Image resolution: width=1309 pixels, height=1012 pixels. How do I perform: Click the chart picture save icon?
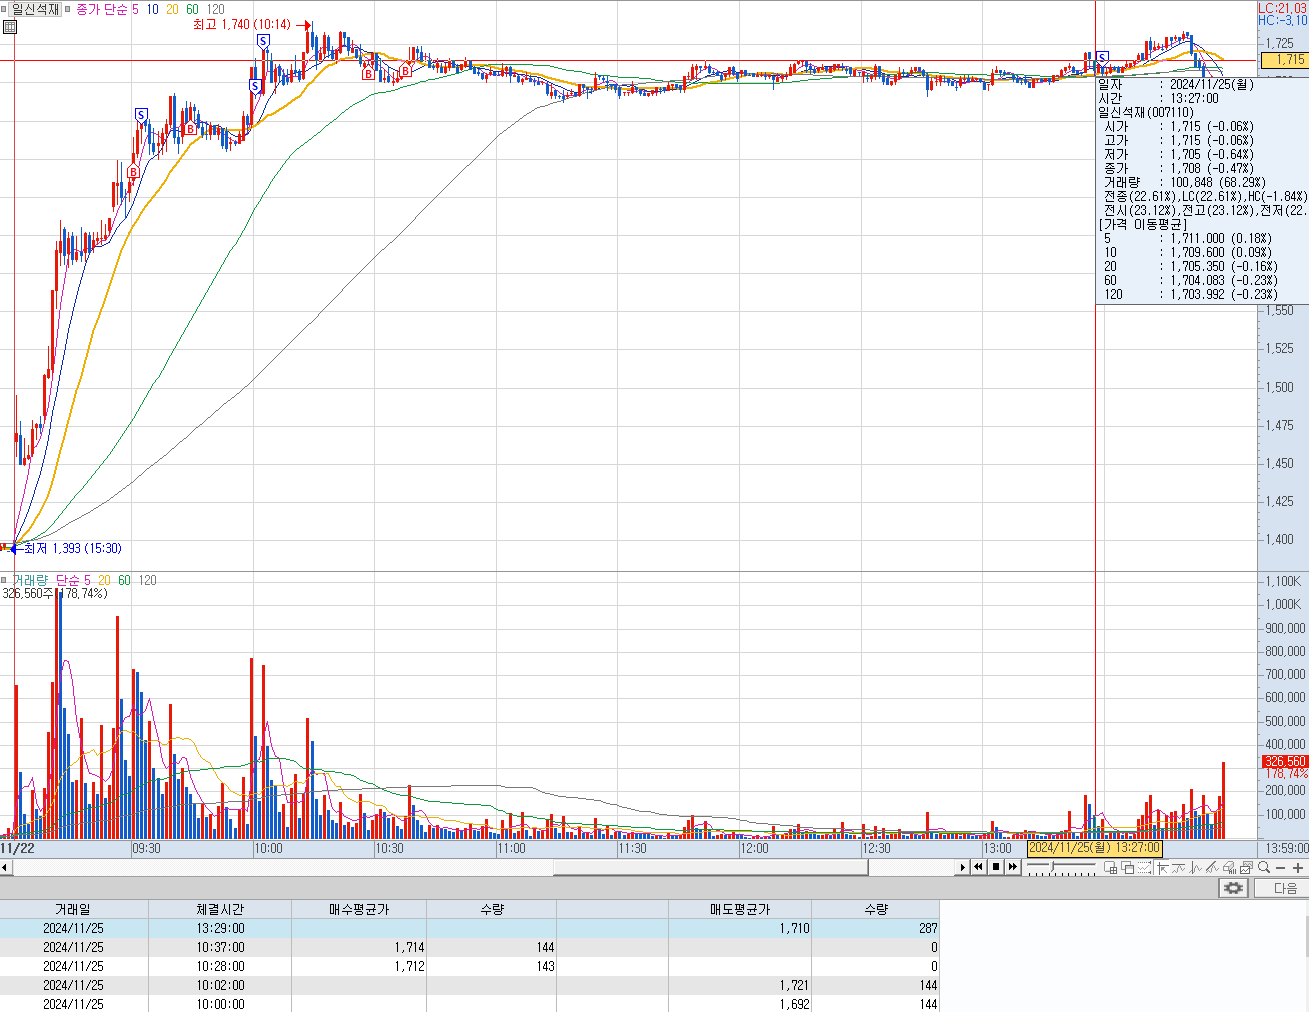coord(1247,868)
